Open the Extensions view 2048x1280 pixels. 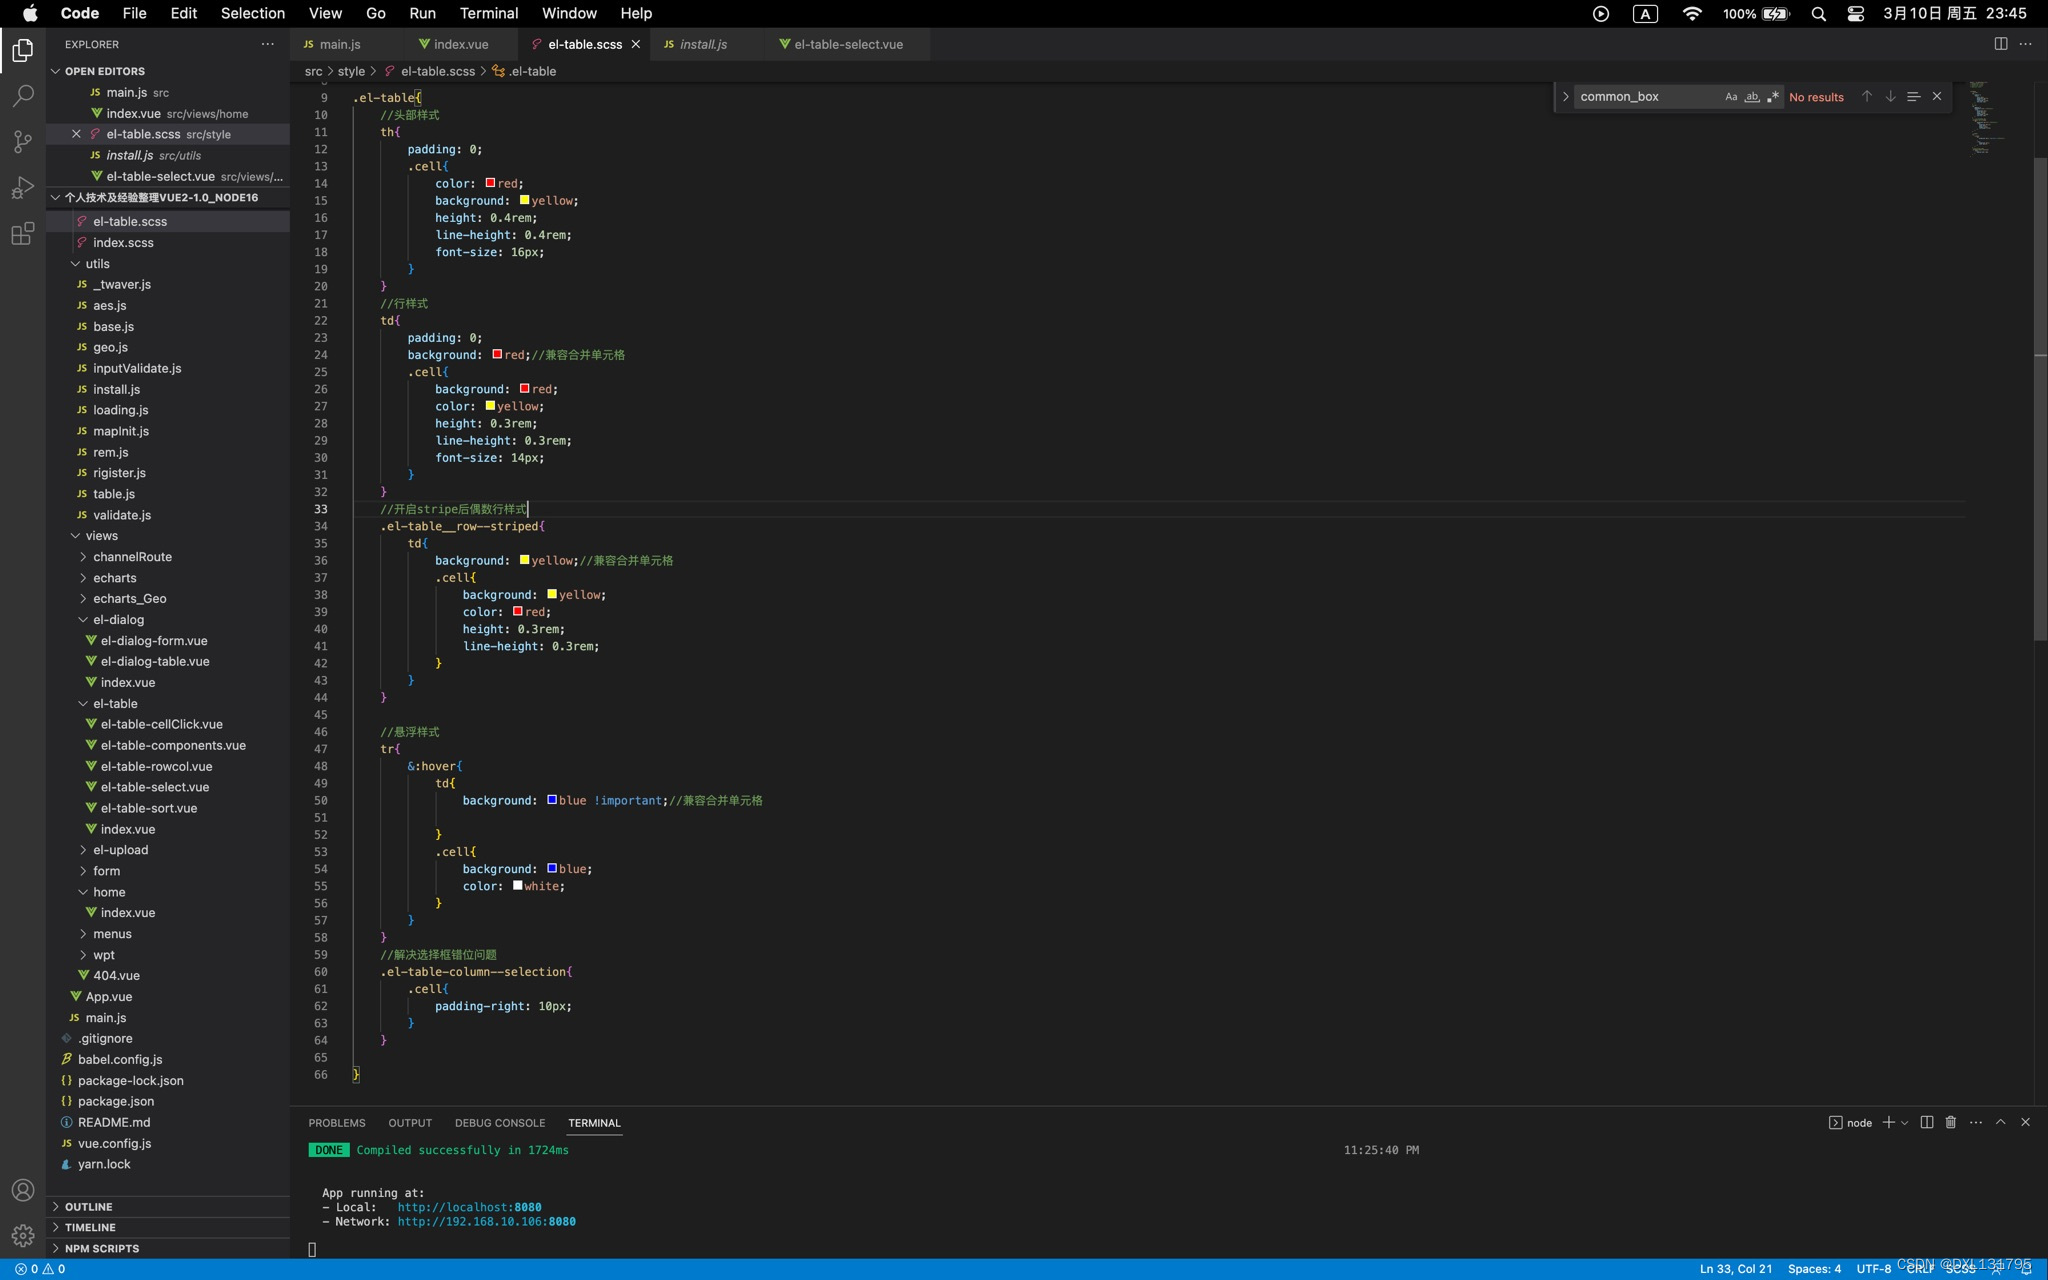click(23, 234)
